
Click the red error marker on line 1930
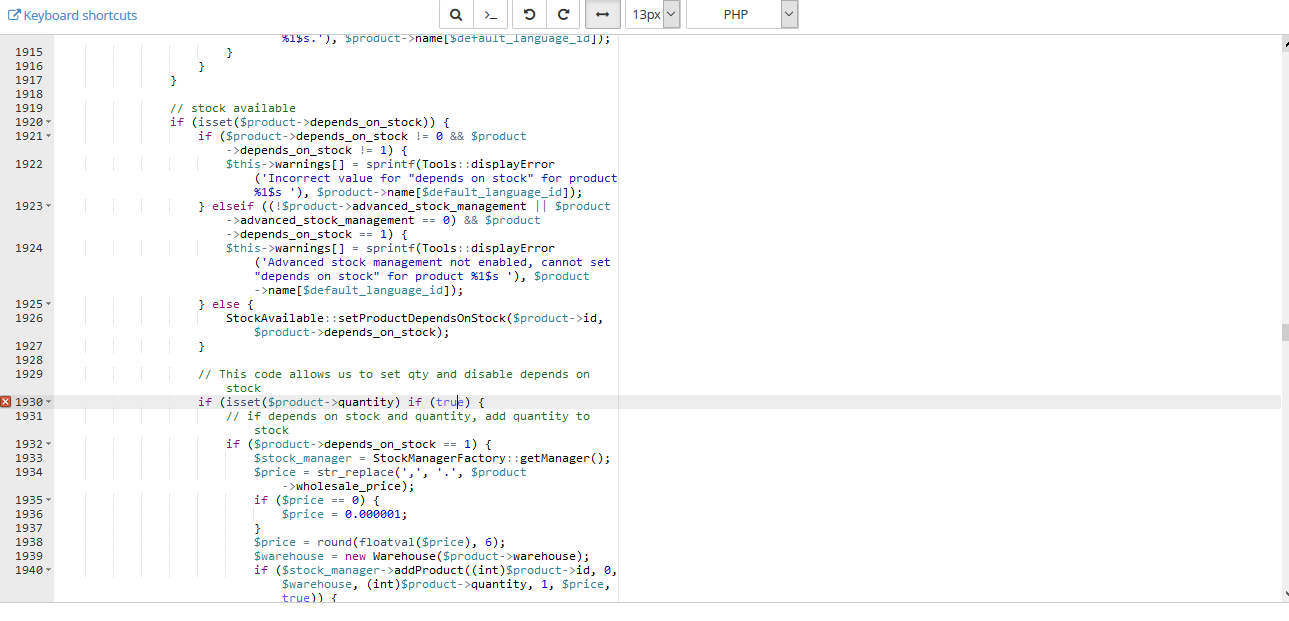coord(6,402)
